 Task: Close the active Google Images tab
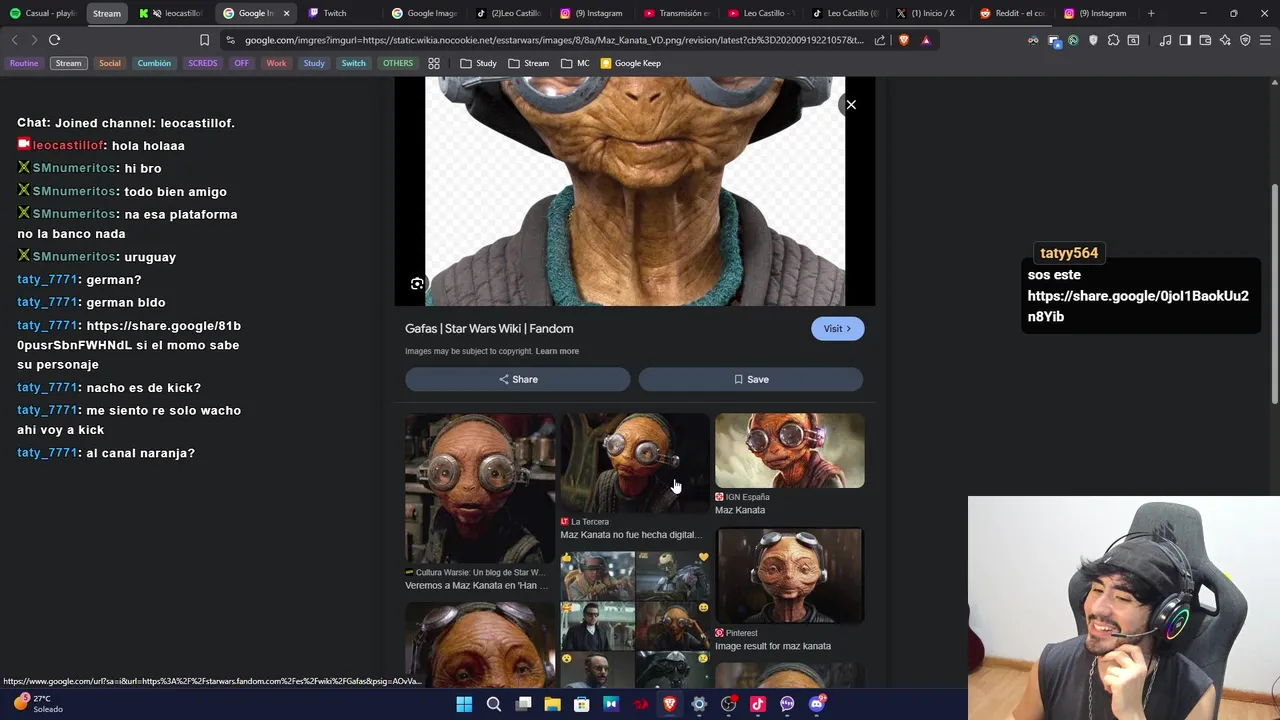click(x=287, y=13)
